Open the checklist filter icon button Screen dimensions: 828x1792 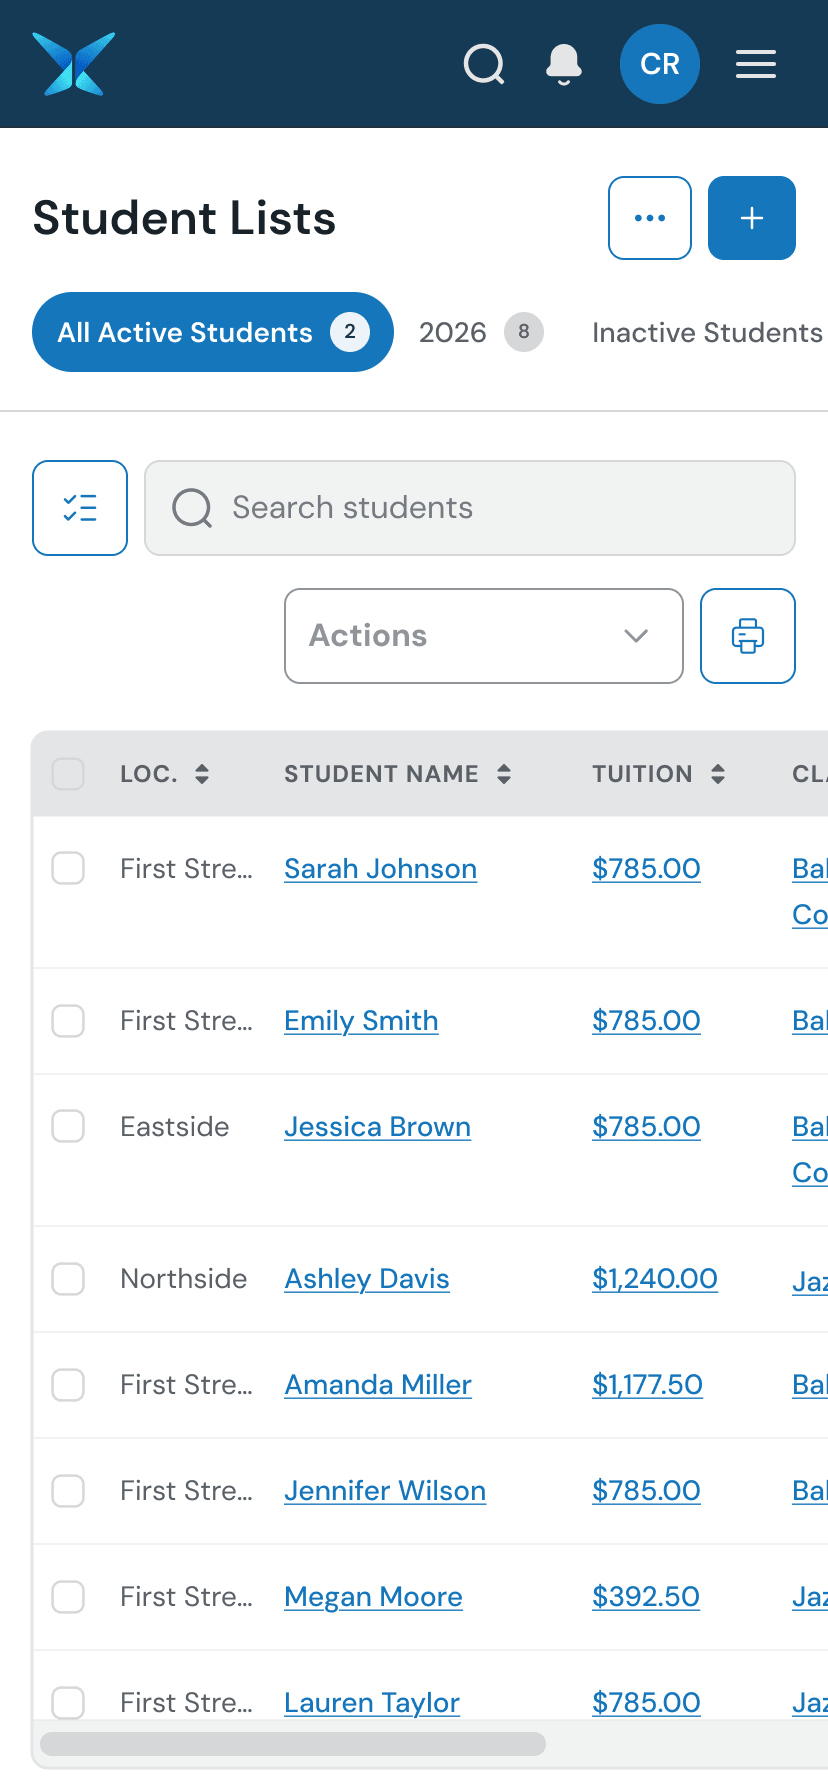80,508
